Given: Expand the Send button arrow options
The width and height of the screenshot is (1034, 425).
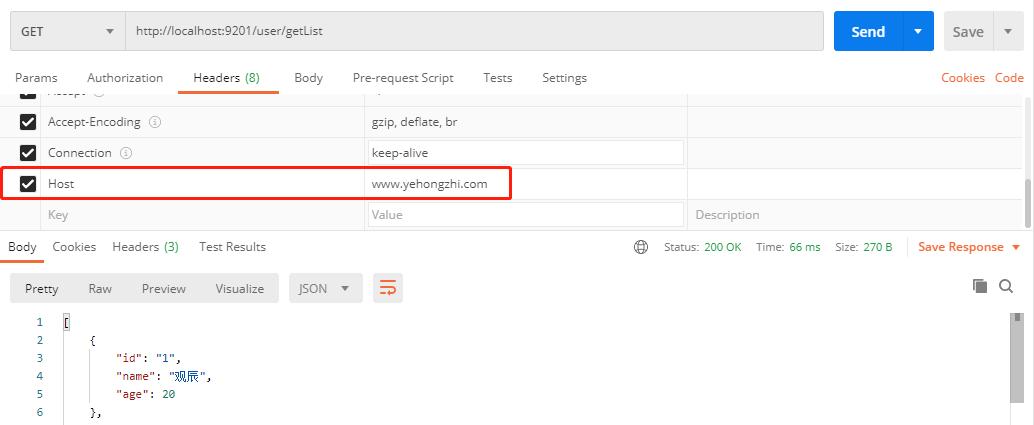Looking at the screenshot, I should 918,31.
